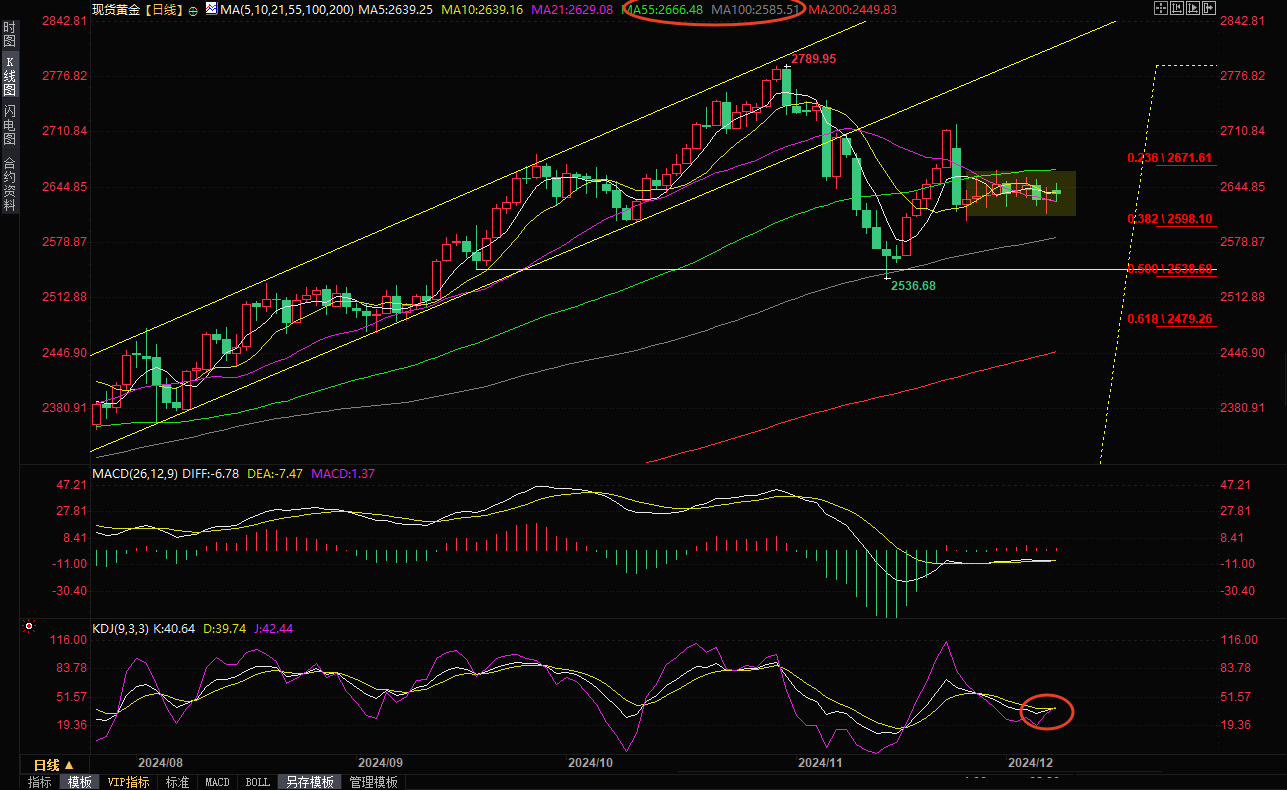Viewport: 1287px width, 790px height.
Task: Click the 2024/09 date on time axis
Action: point(379,762)
